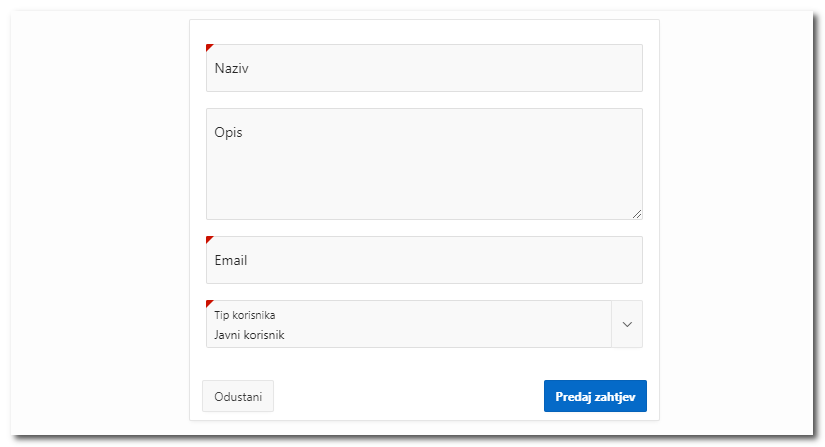This screenshot has width=825, height=447.
Task: Click the Opis placeholder text
Action: (228, 133)
